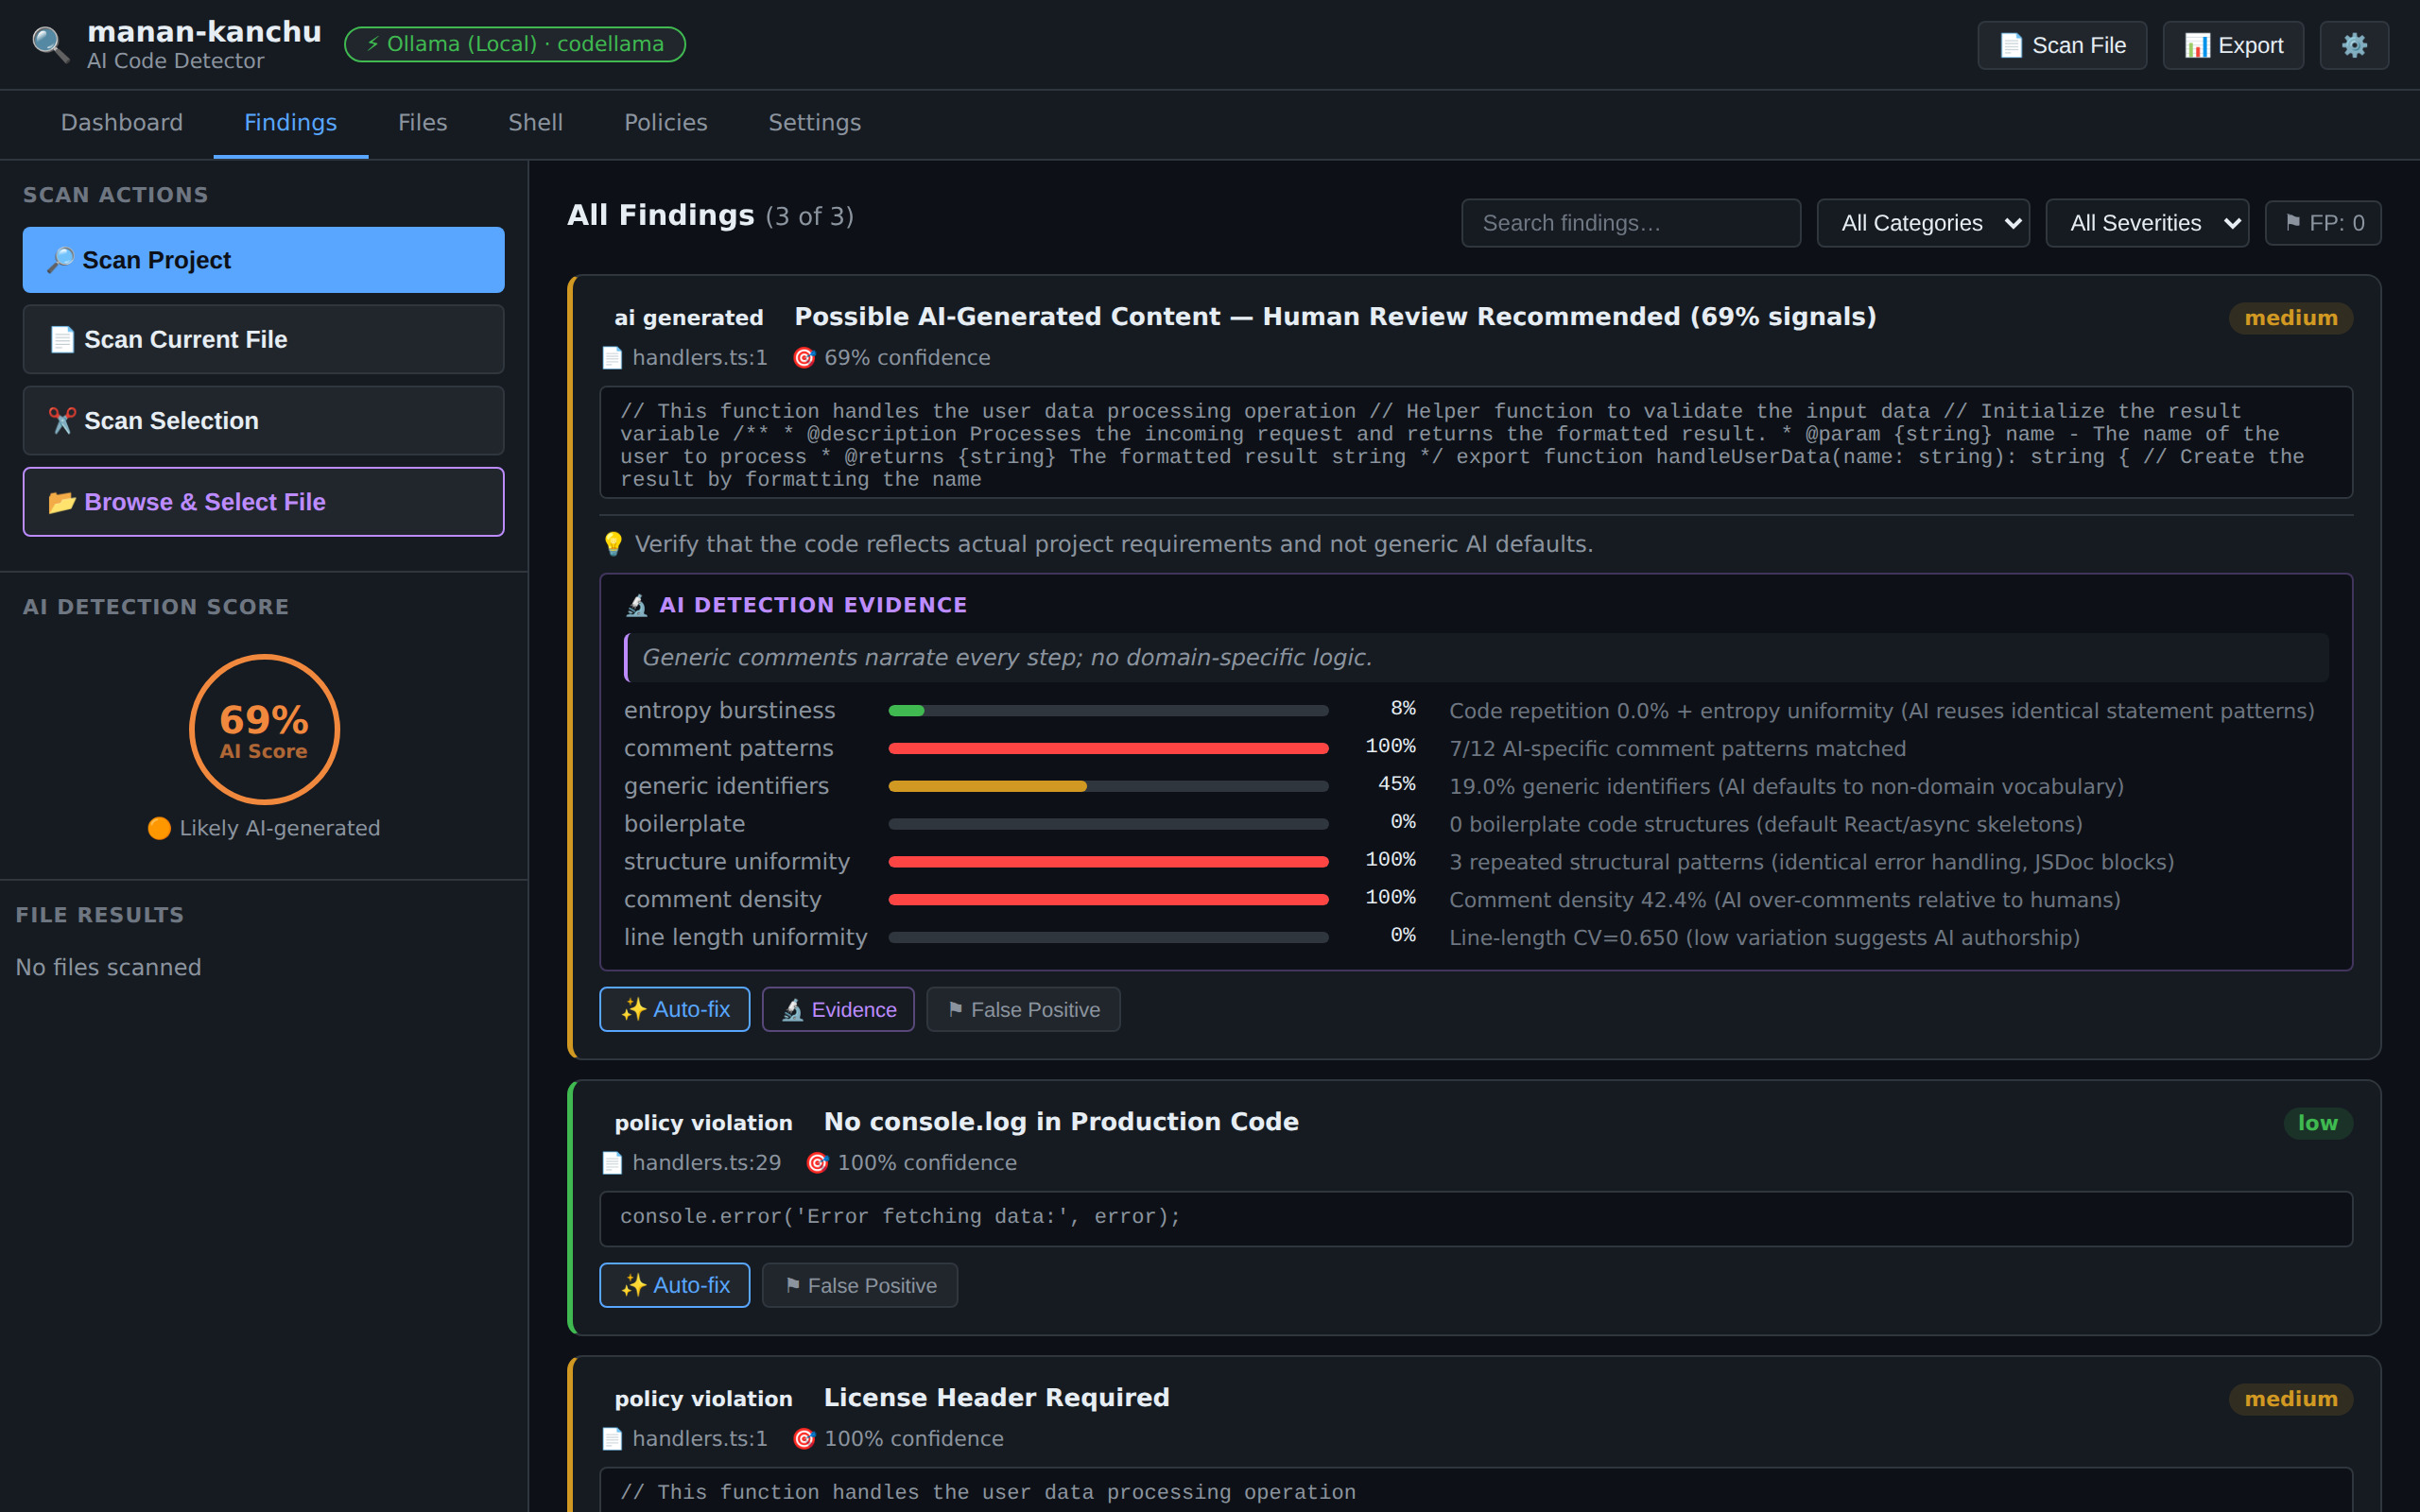The width and height of the screenshot is (2420, 1512).
Task: Click the file icon beside License Header handlers.ts:1
Action: (x=612, y=1439)
